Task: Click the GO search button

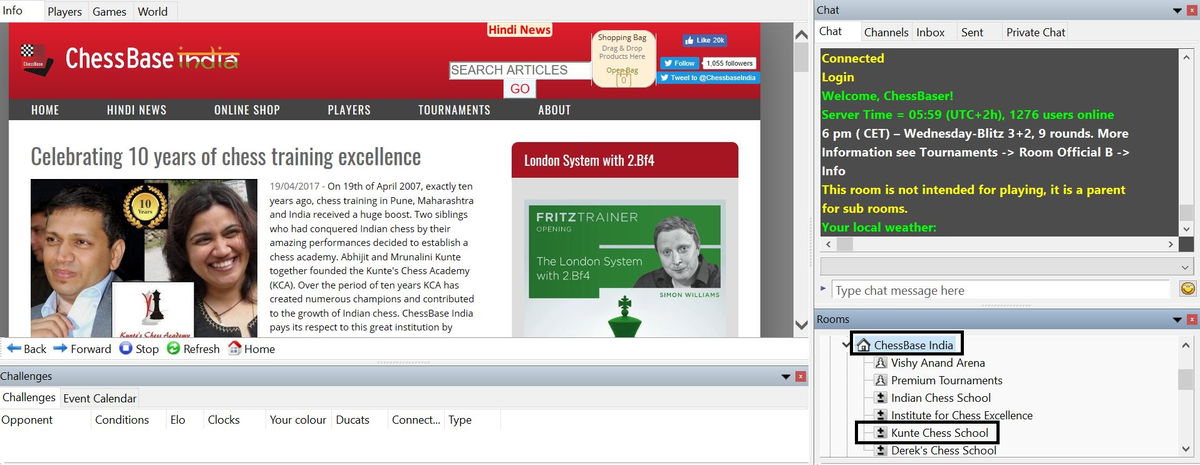Action: coord(520,89)
